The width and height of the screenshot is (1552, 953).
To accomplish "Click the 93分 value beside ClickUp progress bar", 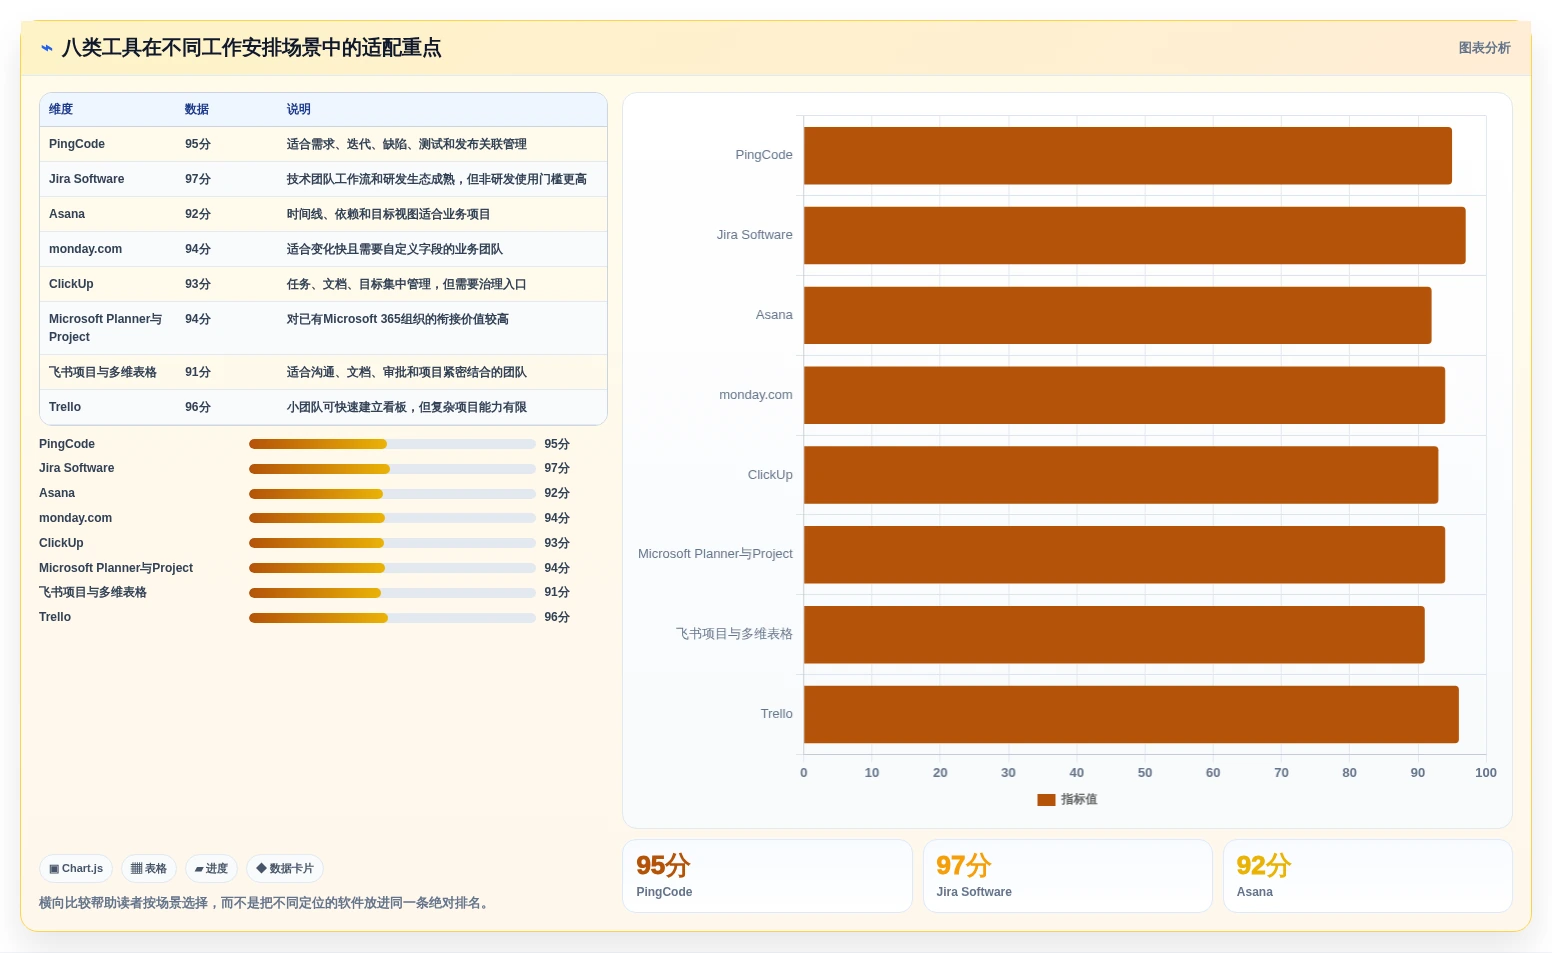I will click(557, 544).
